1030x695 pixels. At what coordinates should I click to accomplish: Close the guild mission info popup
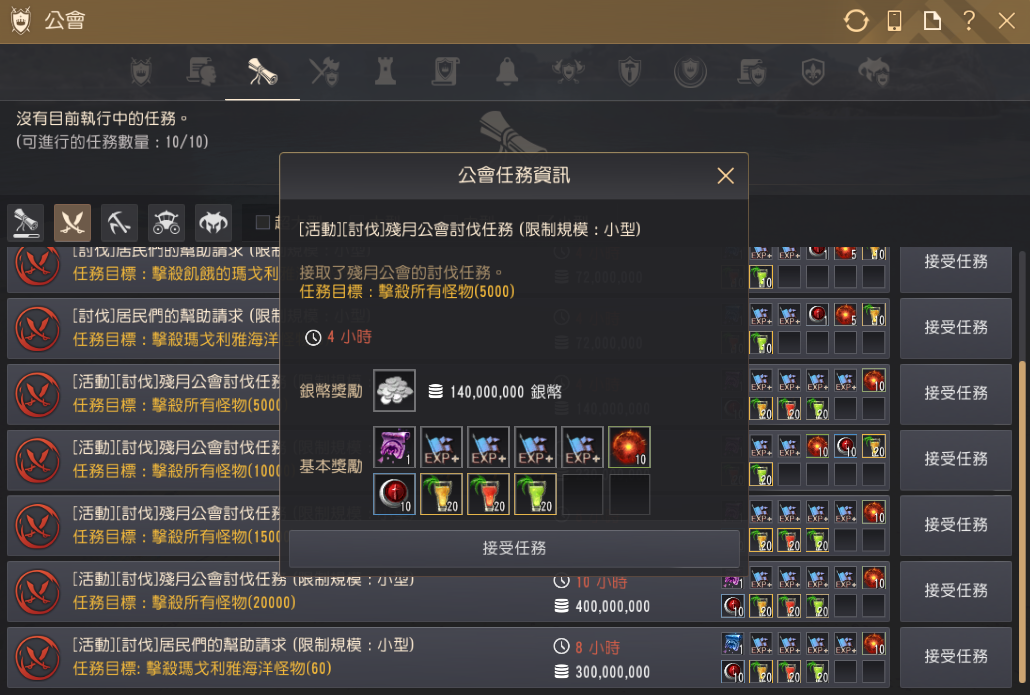point(725,176)
